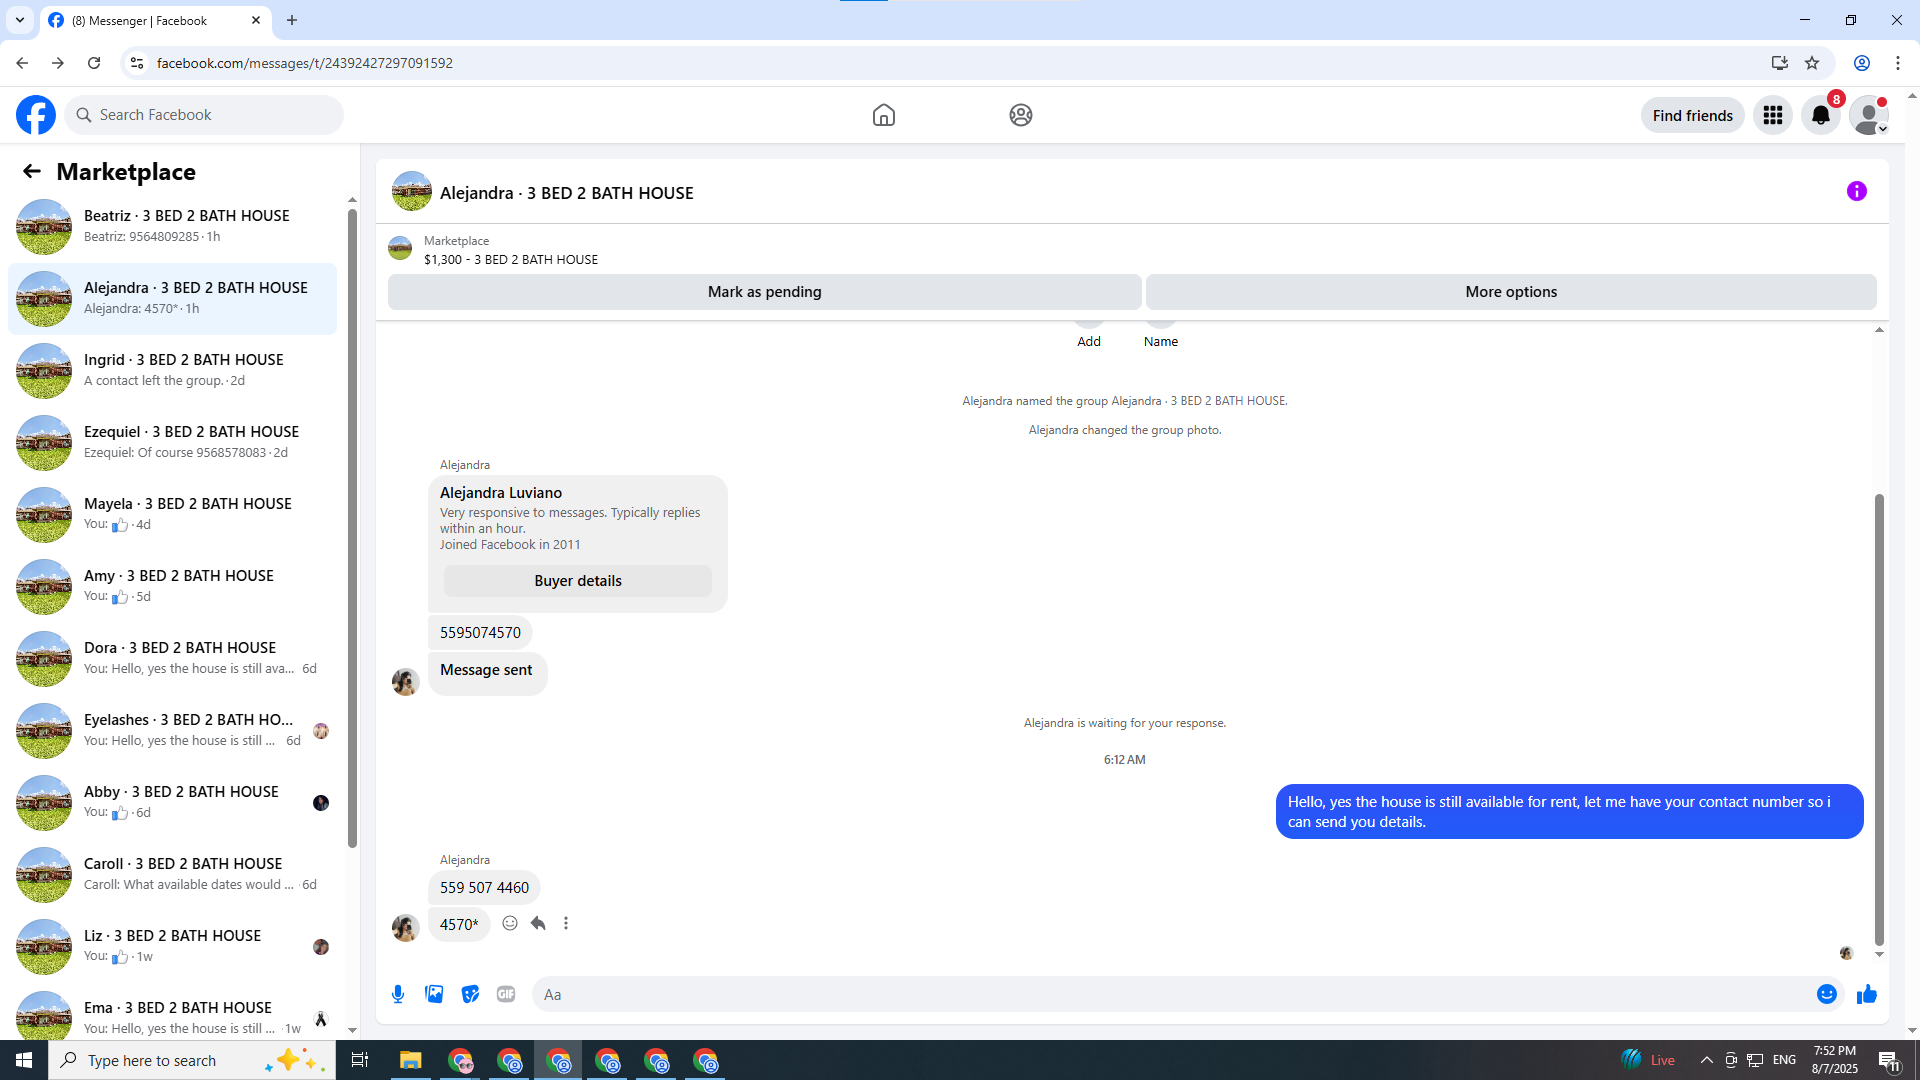Open the emoji picker in message box

1827,994
